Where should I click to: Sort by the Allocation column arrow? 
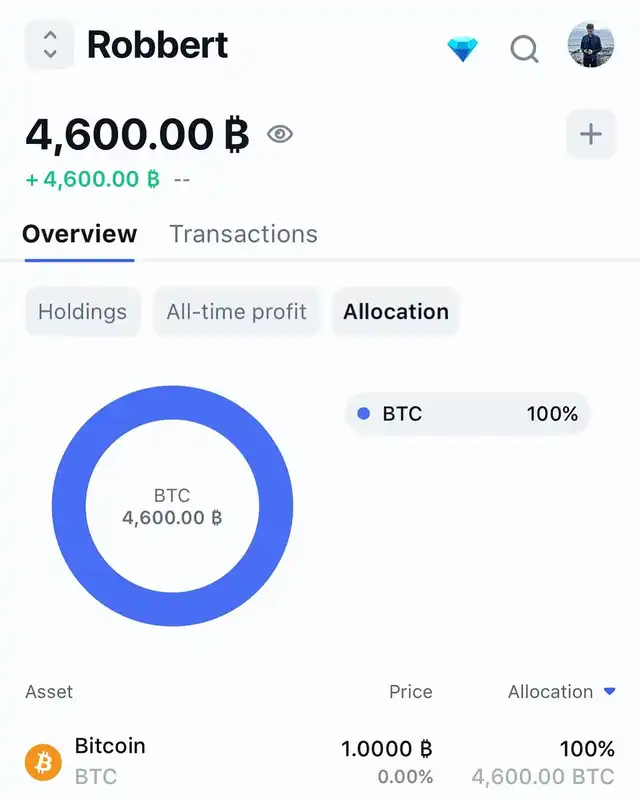pyautogui.click(x=610, y=691)
